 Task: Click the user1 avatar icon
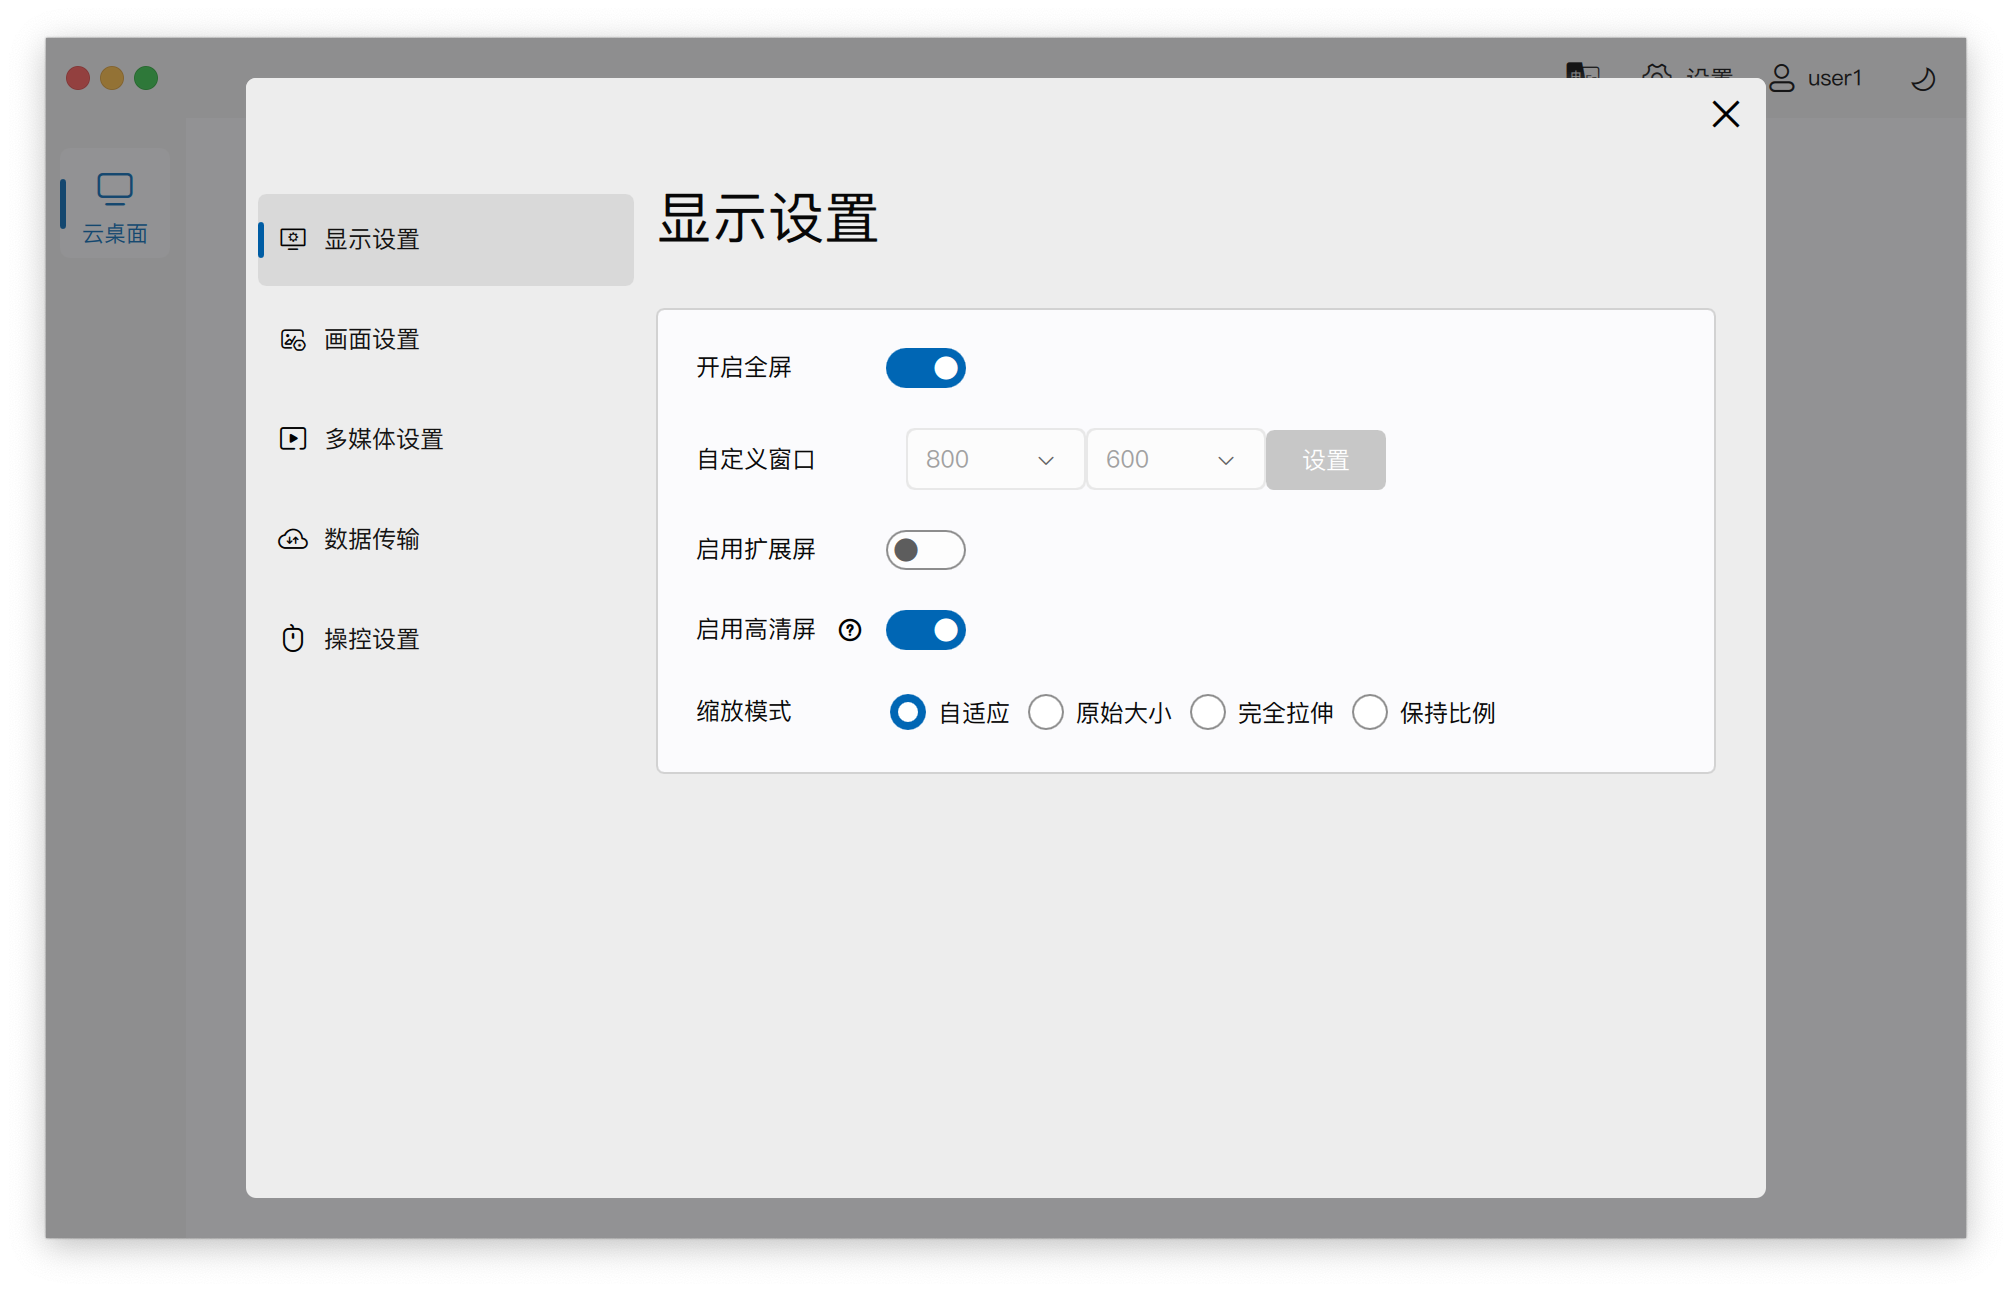tap(1782, 78)
